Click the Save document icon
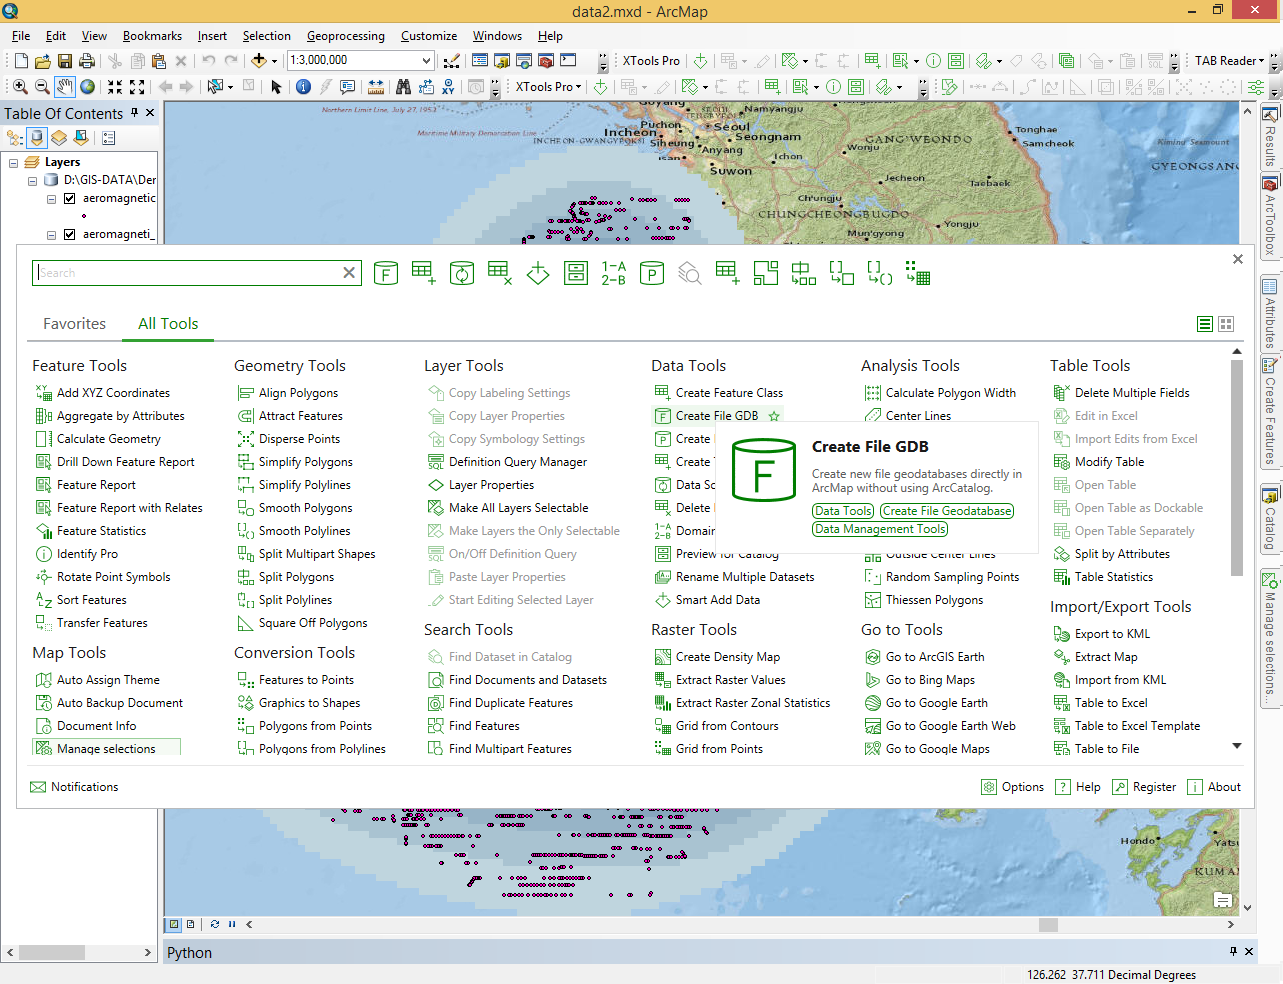This screenshot has width=1283, height=984. coord(65,61)
